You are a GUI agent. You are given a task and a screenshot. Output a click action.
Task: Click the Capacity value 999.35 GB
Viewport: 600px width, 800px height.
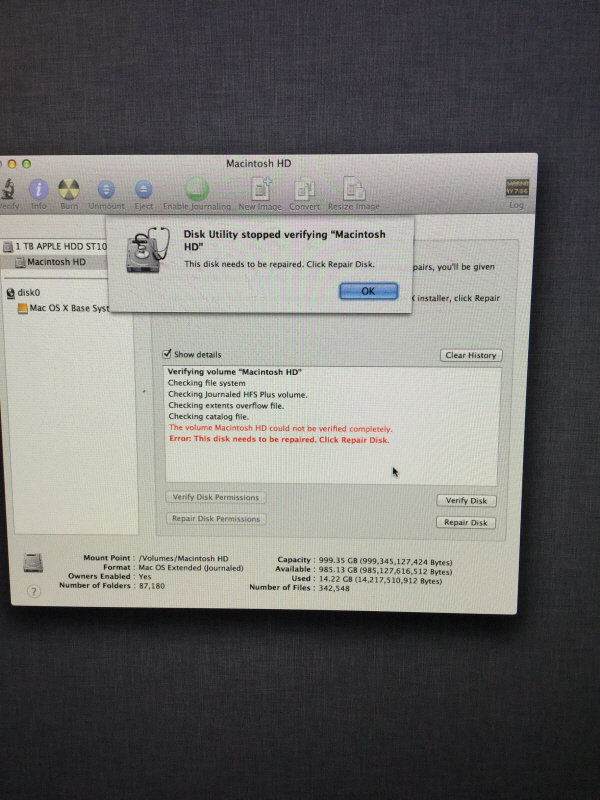click(x=385, y=562)
